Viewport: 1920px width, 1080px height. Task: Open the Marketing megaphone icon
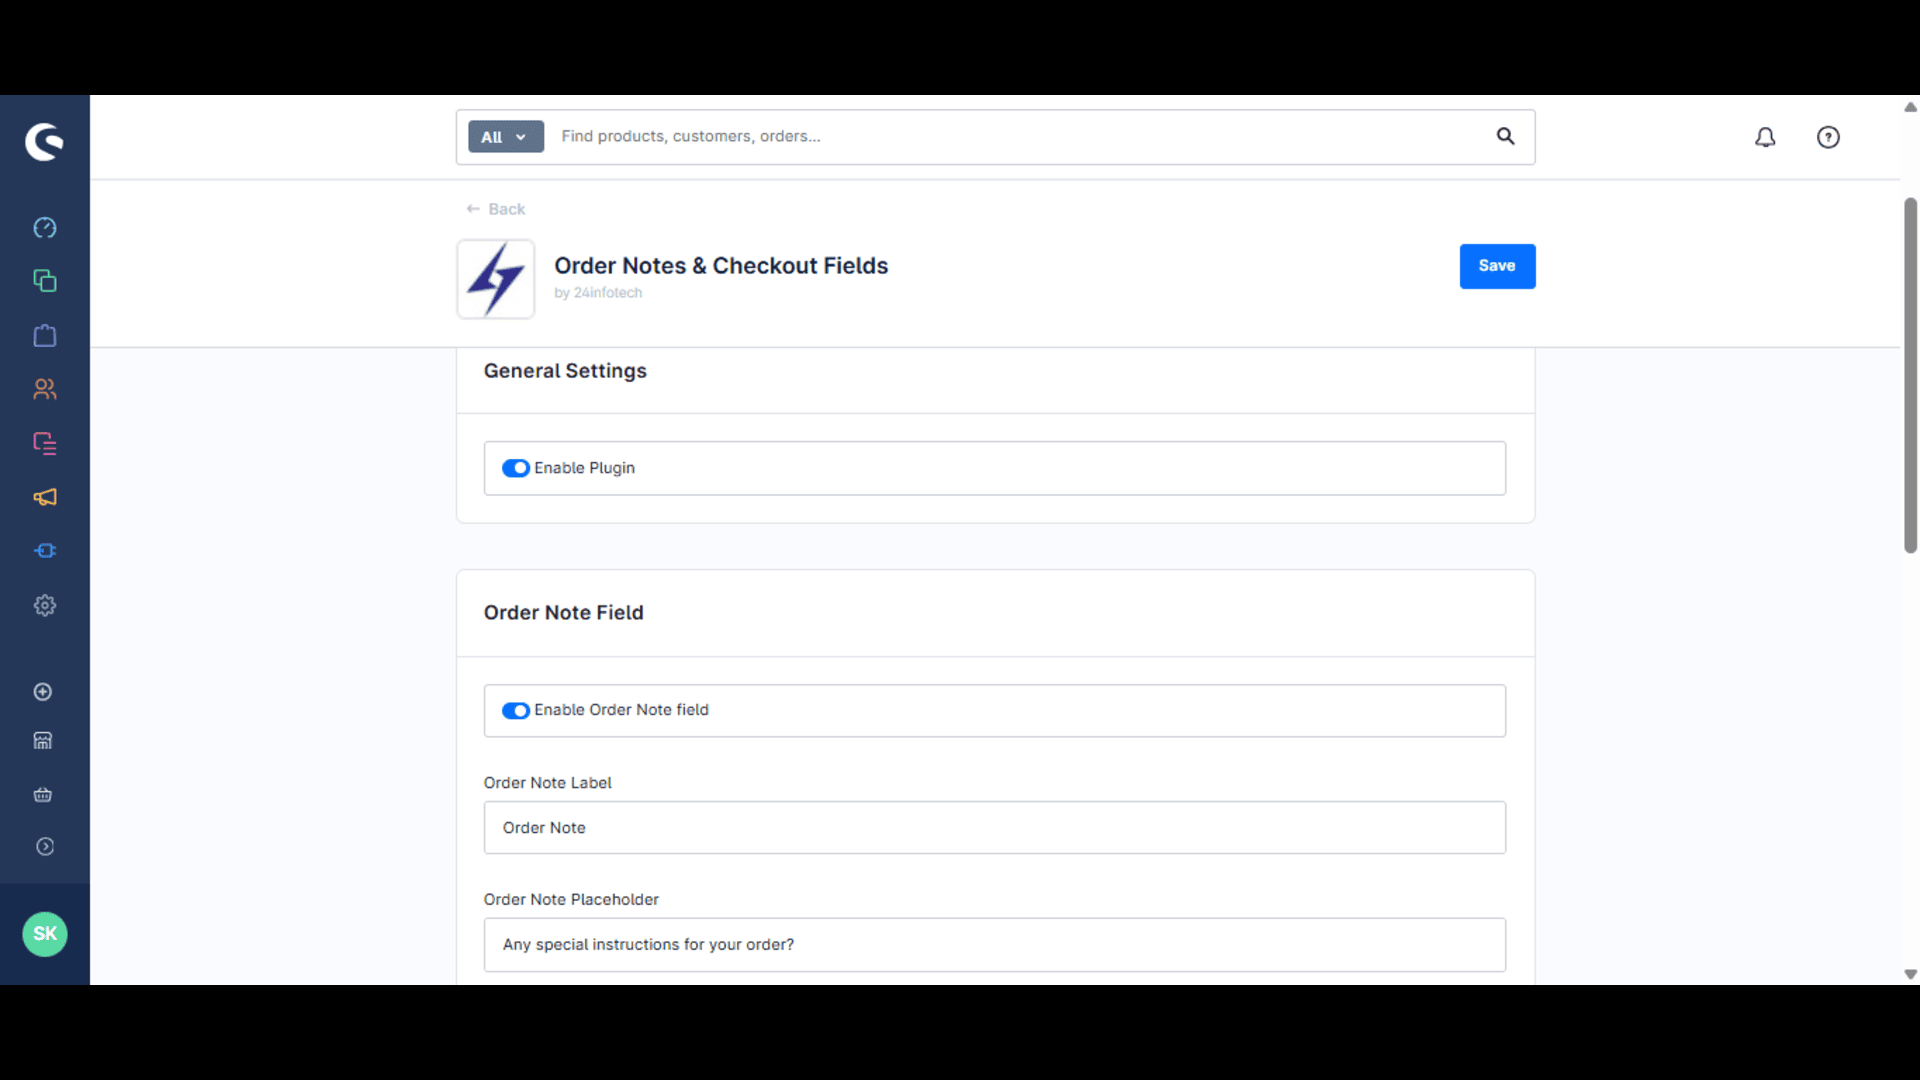pos(44,497)
